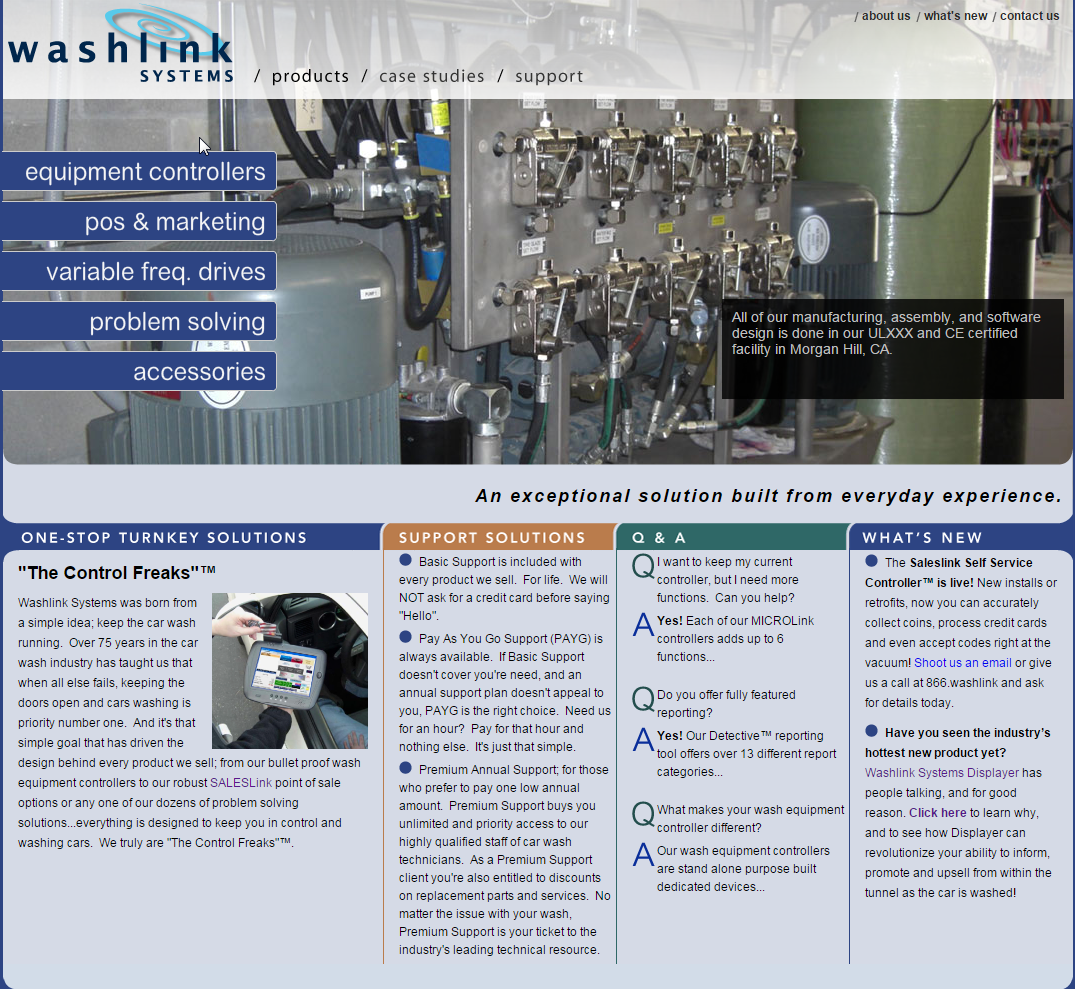Open the products menu
This screenshot has width=1075, height=989.
pos(310,76)
